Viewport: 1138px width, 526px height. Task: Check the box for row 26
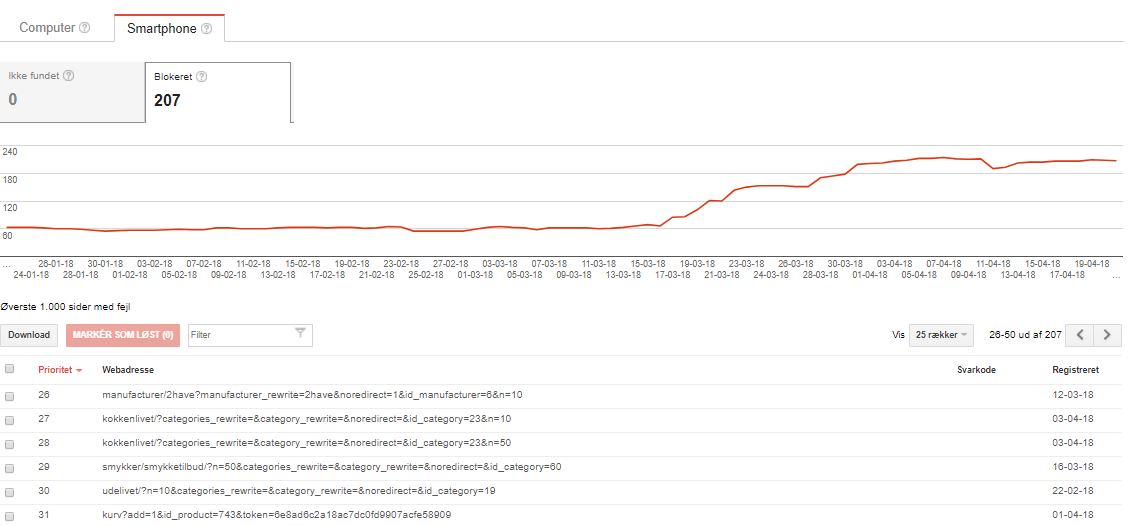[x=10, y=395]
